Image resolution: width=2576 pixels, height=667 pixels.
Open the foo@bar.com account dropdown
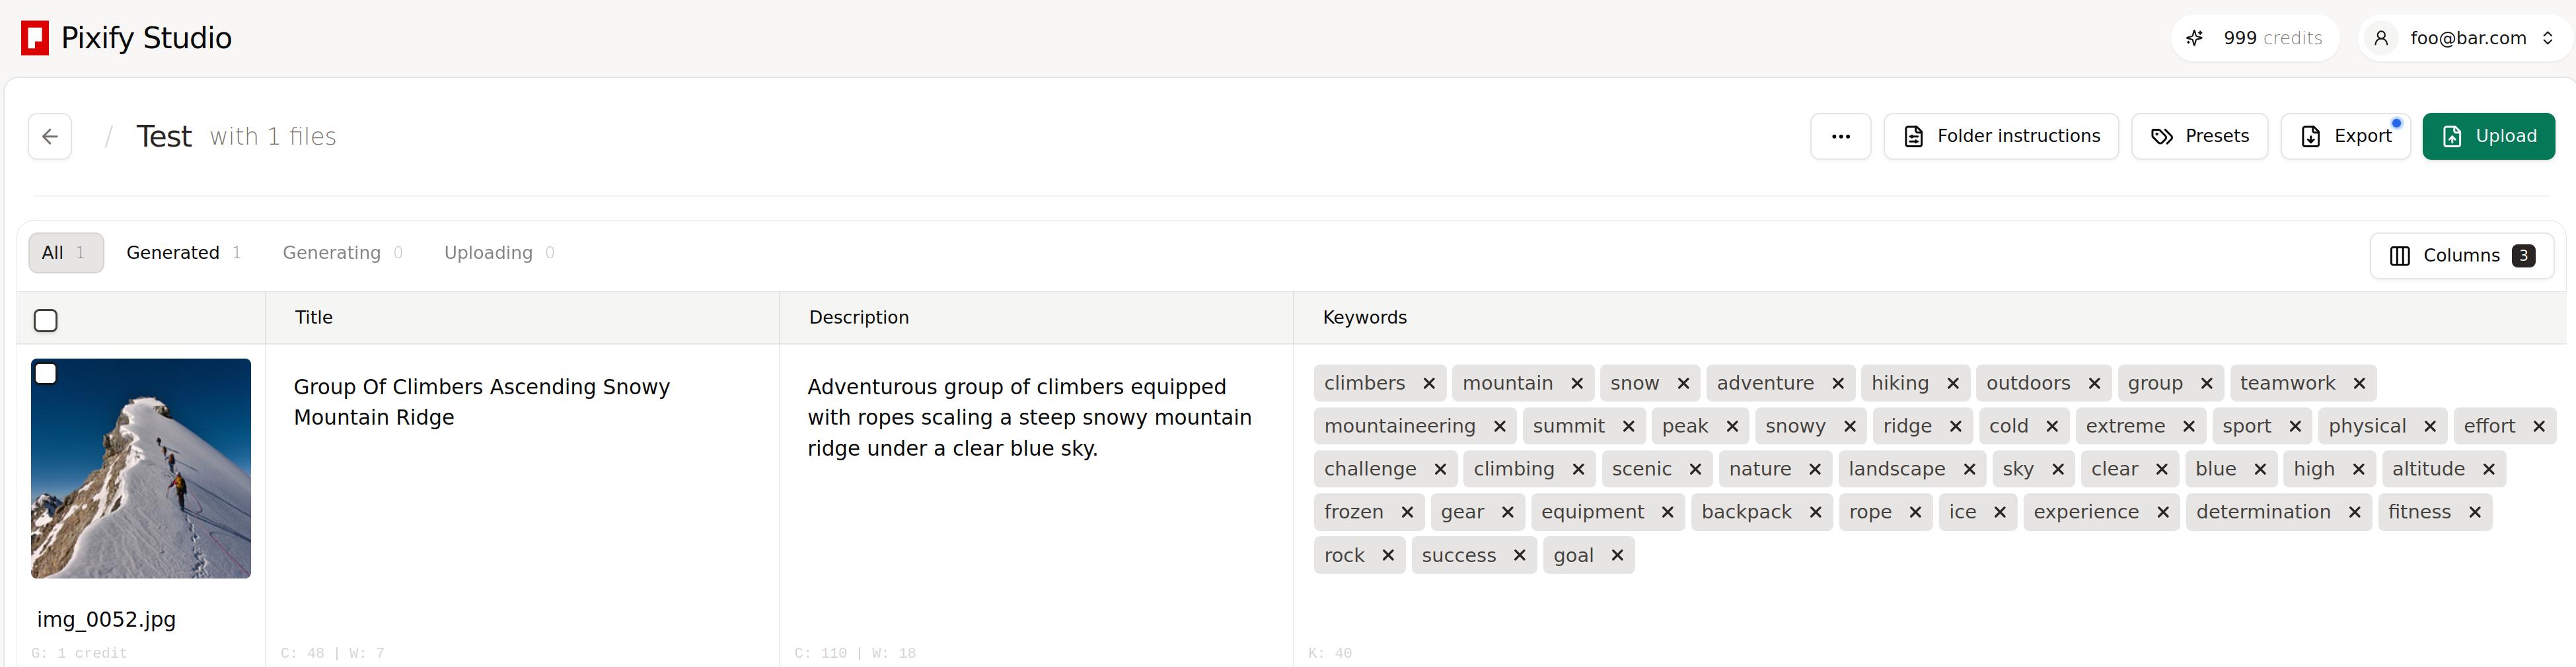[x=2465, y=38]
